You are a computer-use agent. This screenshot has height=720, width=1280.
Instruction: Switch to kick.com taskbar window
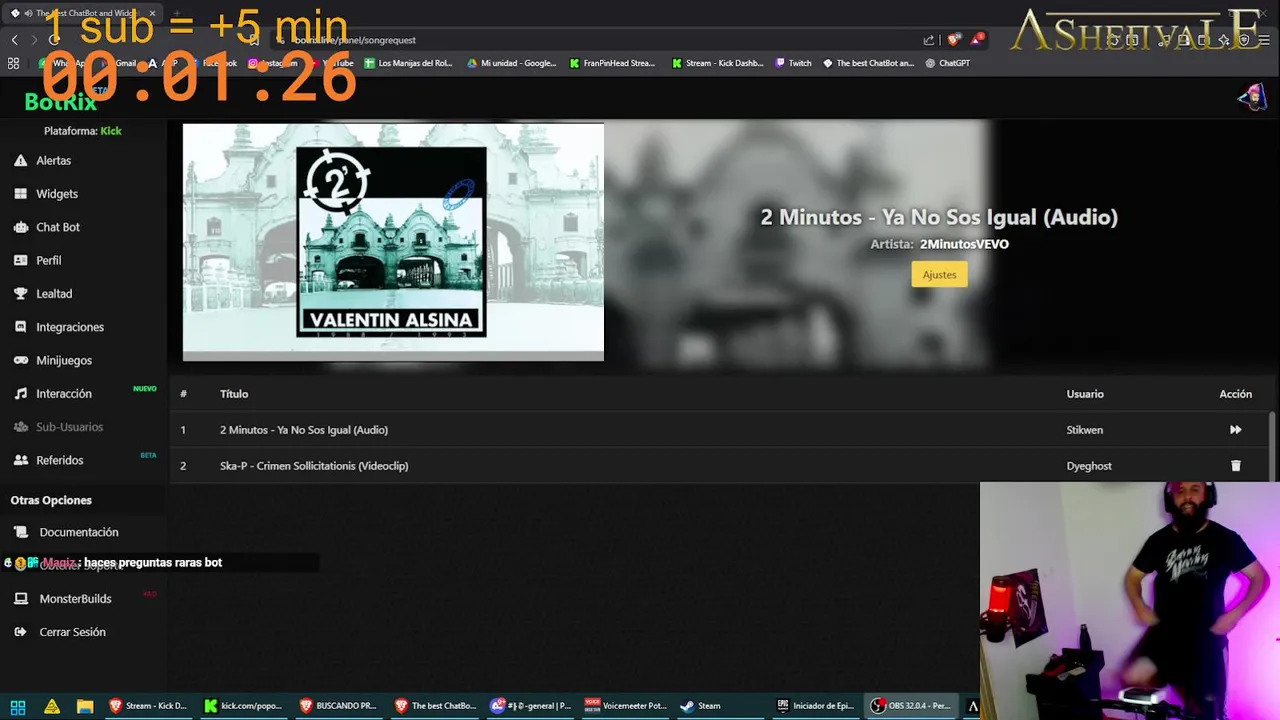[244, 706]
